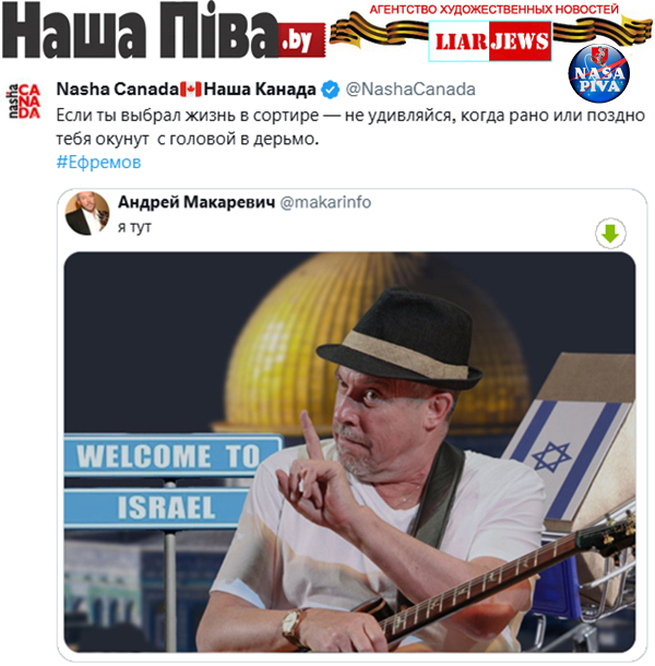Screen dimensions: 655x666
Task: Click the Canadian flag emoji in name
Action: click(191, 90)
